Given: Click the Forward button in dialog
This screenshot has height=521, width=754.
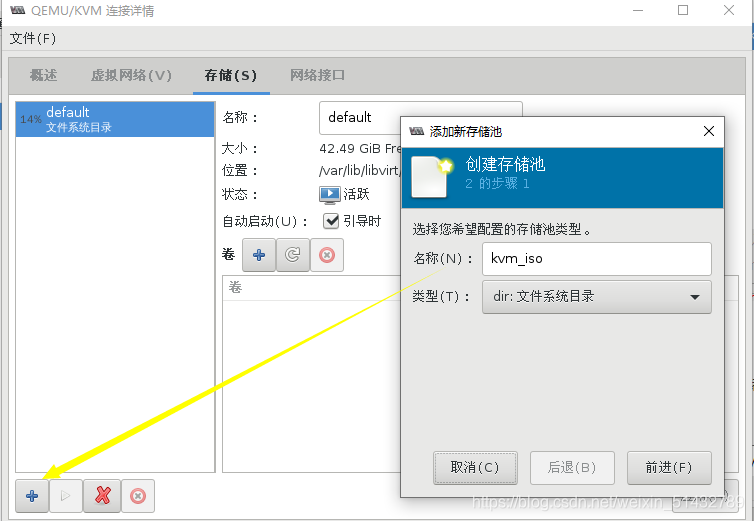Looking at the screenshot, I should [x=669, y=468].
